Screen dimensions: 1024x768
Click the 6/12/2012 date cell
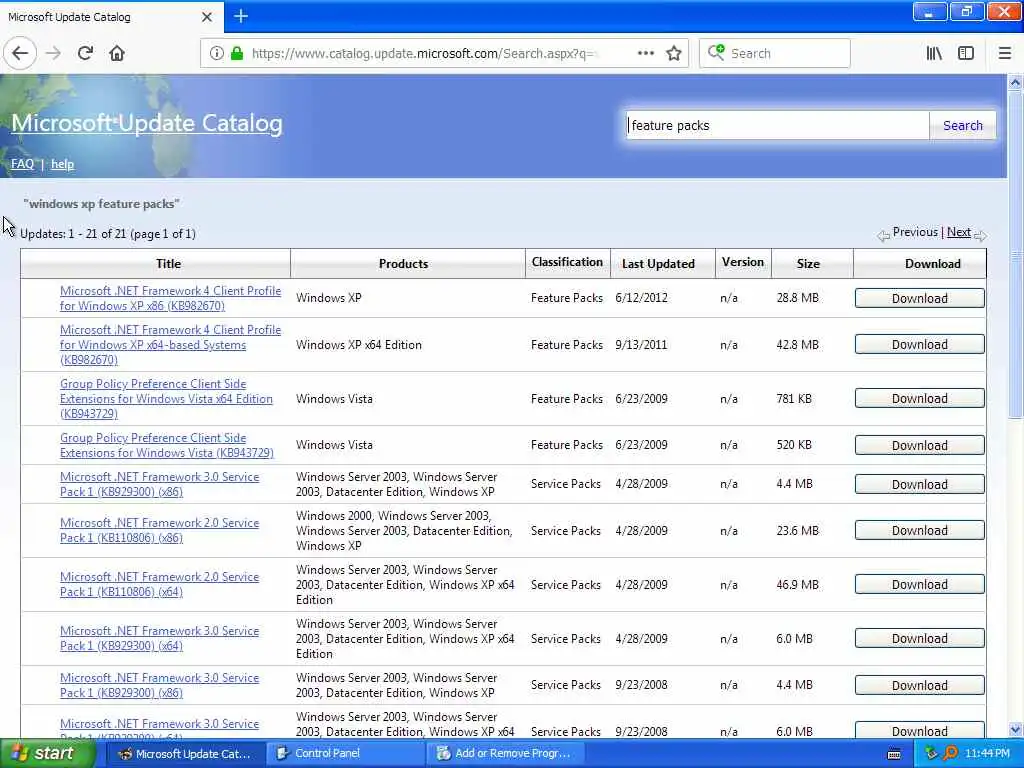point(641,298)
